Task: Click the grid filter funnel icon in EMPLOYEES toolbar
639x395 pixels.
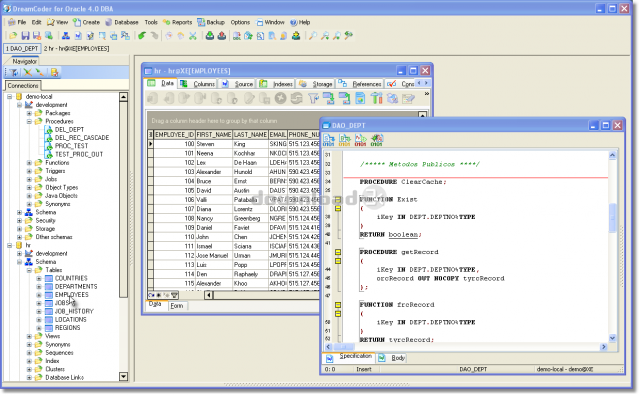Action: point(313,98)
